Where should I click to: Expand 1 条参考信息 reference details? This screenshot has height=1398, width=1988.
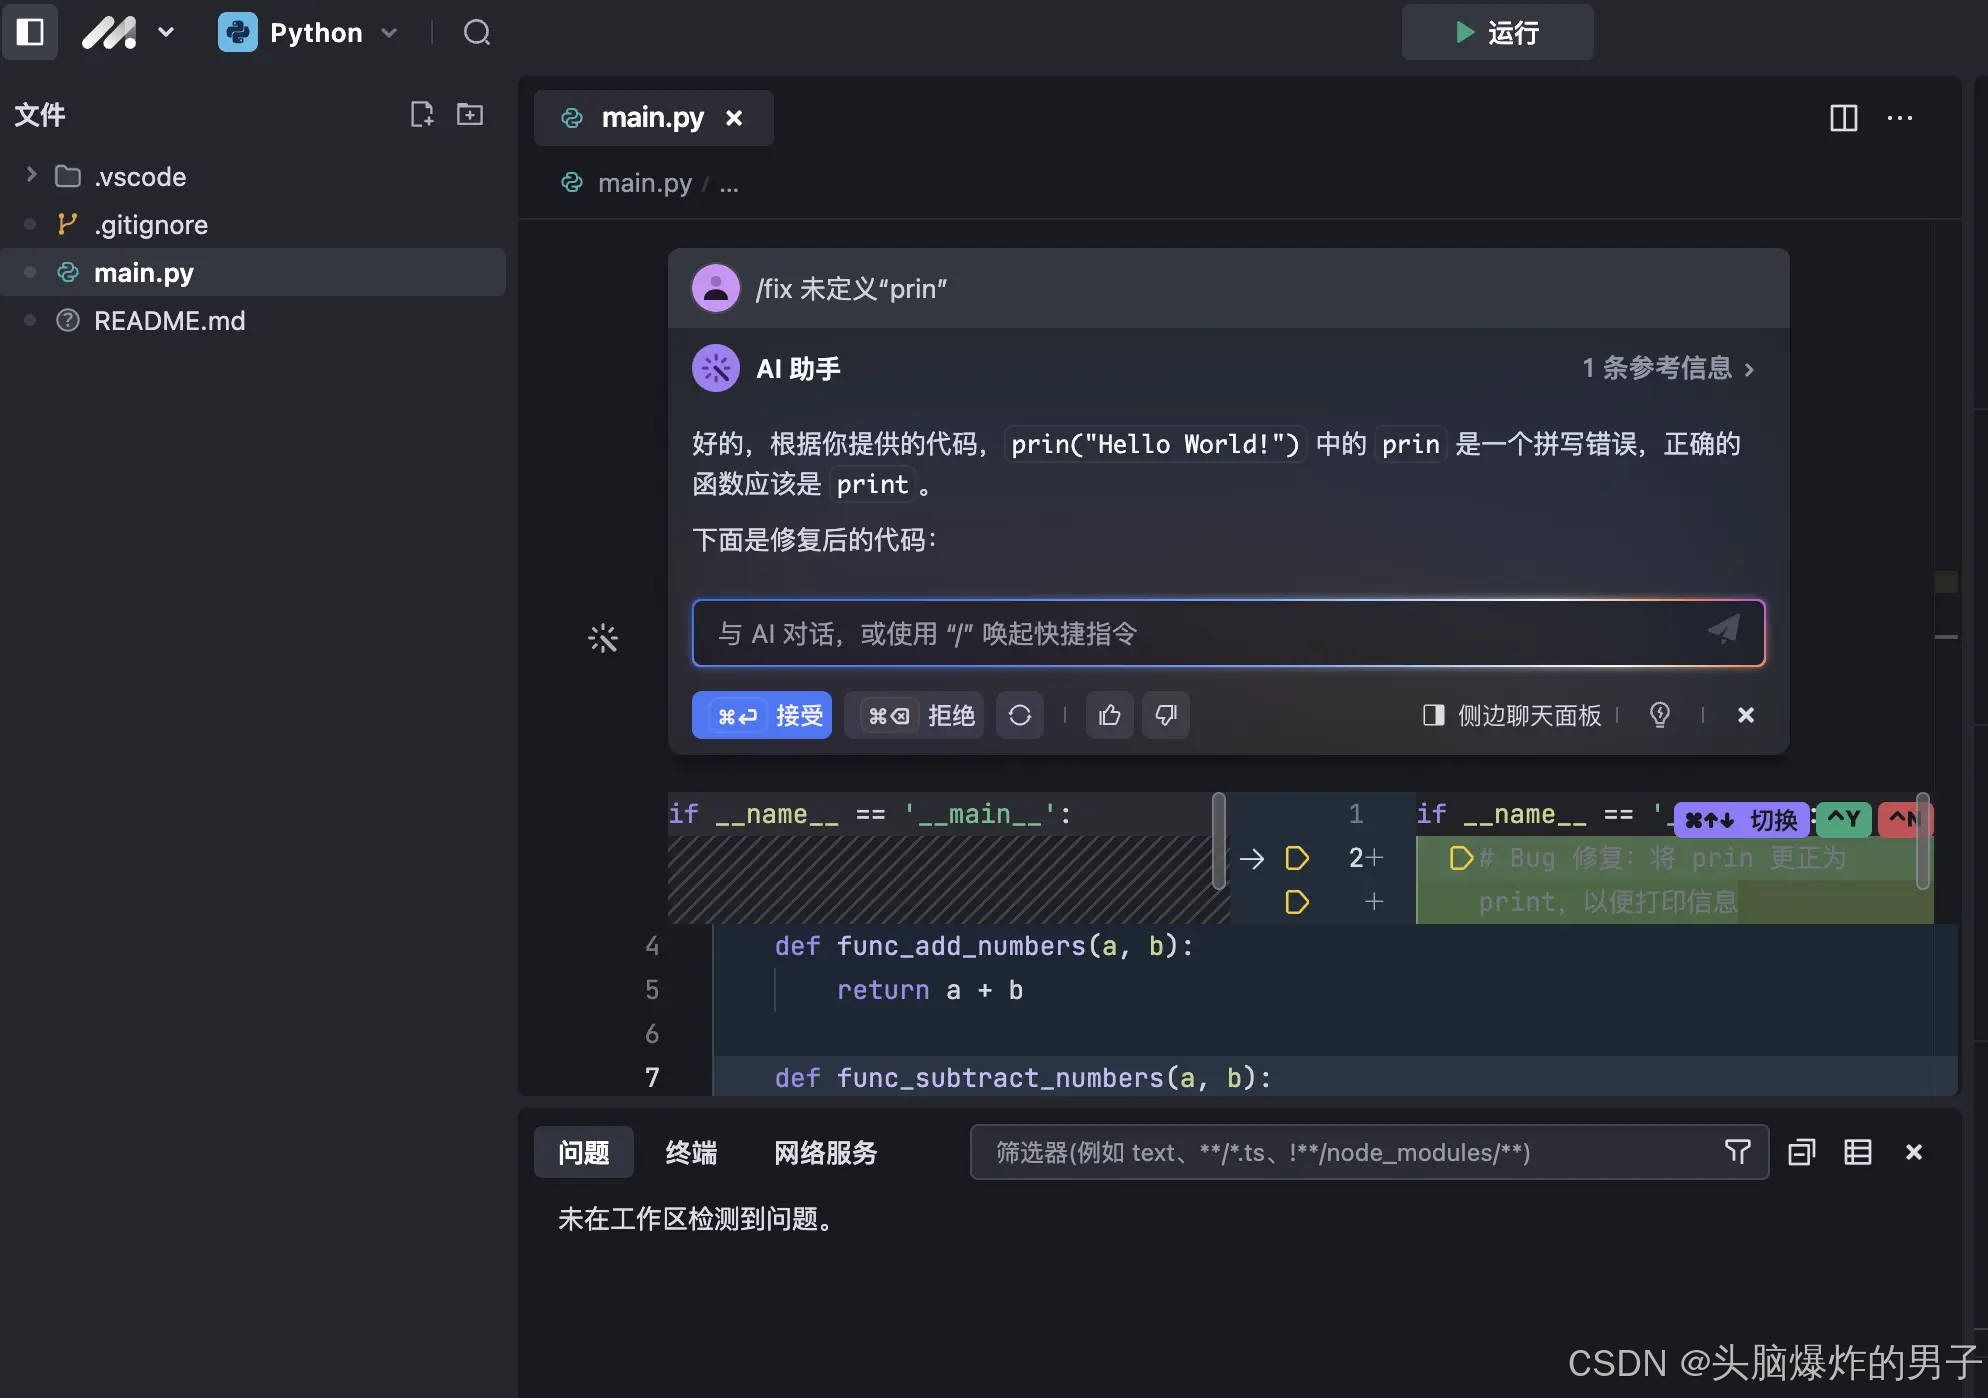click(x=1666, y=368)
